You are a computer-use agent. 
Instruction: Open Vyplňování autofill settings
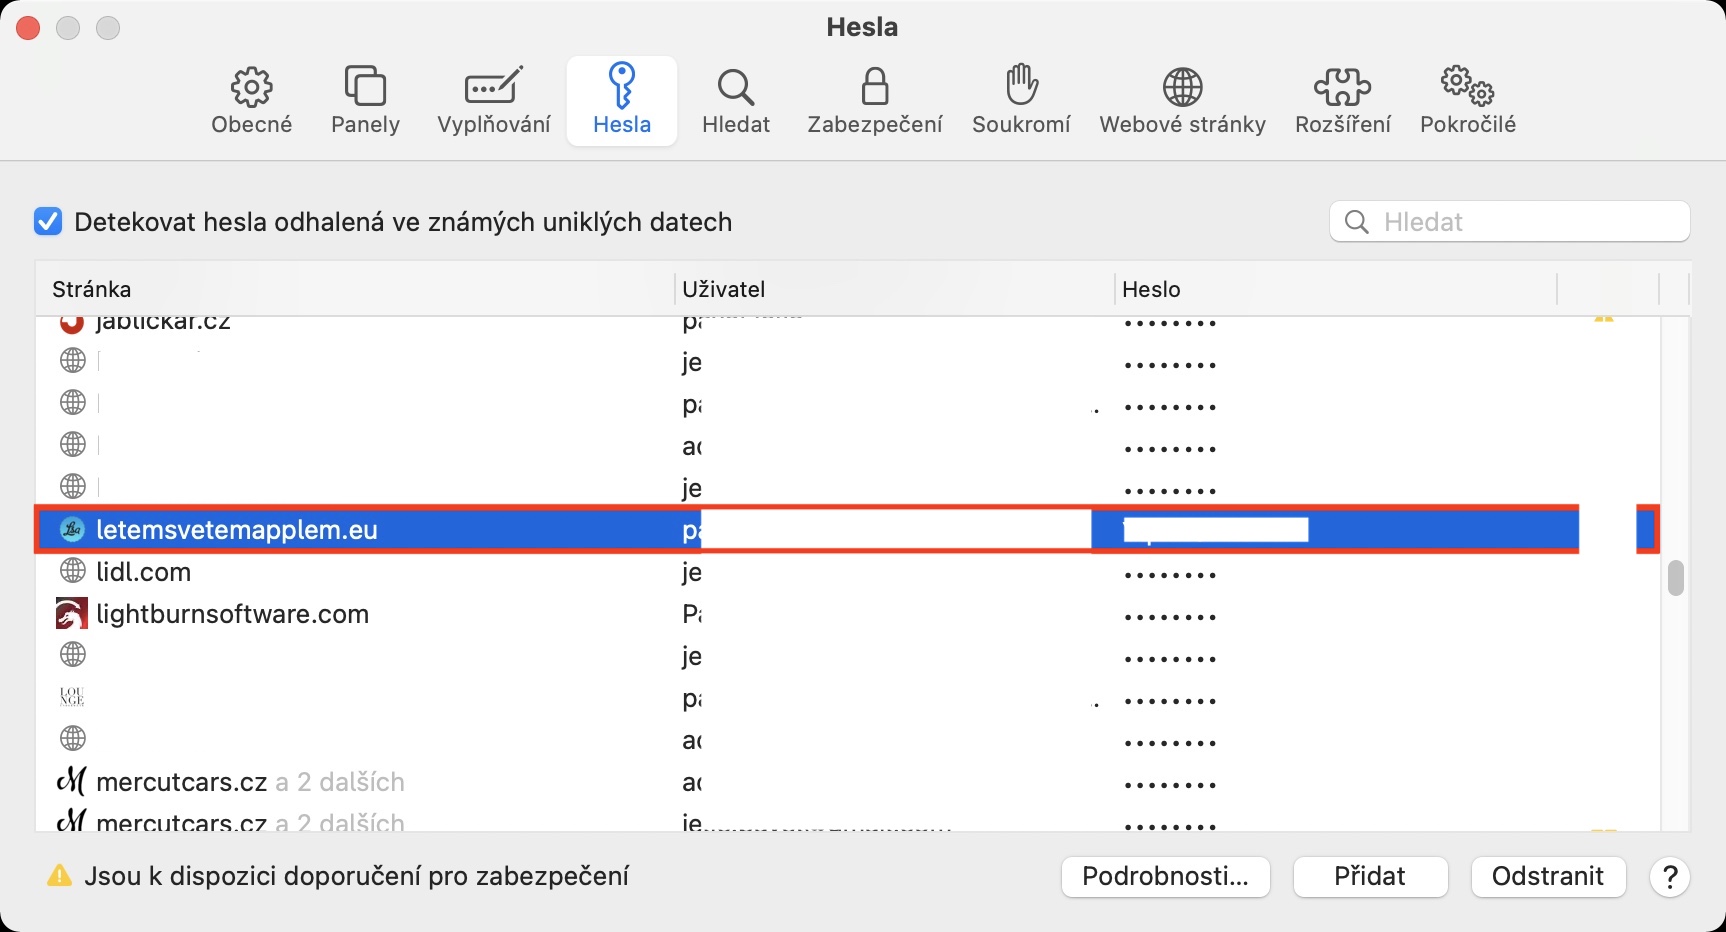494,101
